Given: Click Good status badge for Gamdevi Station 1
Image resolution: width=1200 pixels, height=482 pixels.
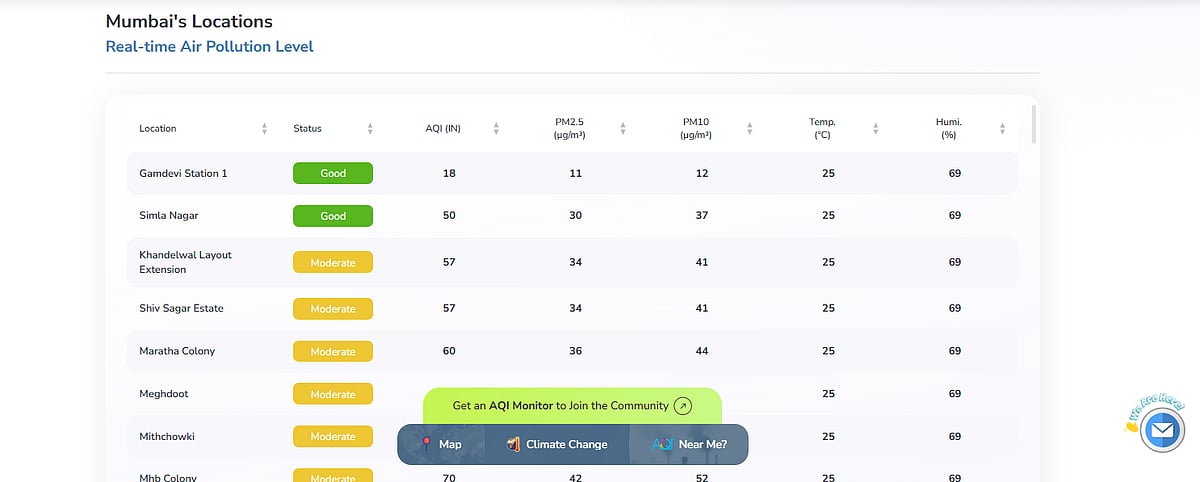Looking at the screenshot, I should (x=333, y=173).
